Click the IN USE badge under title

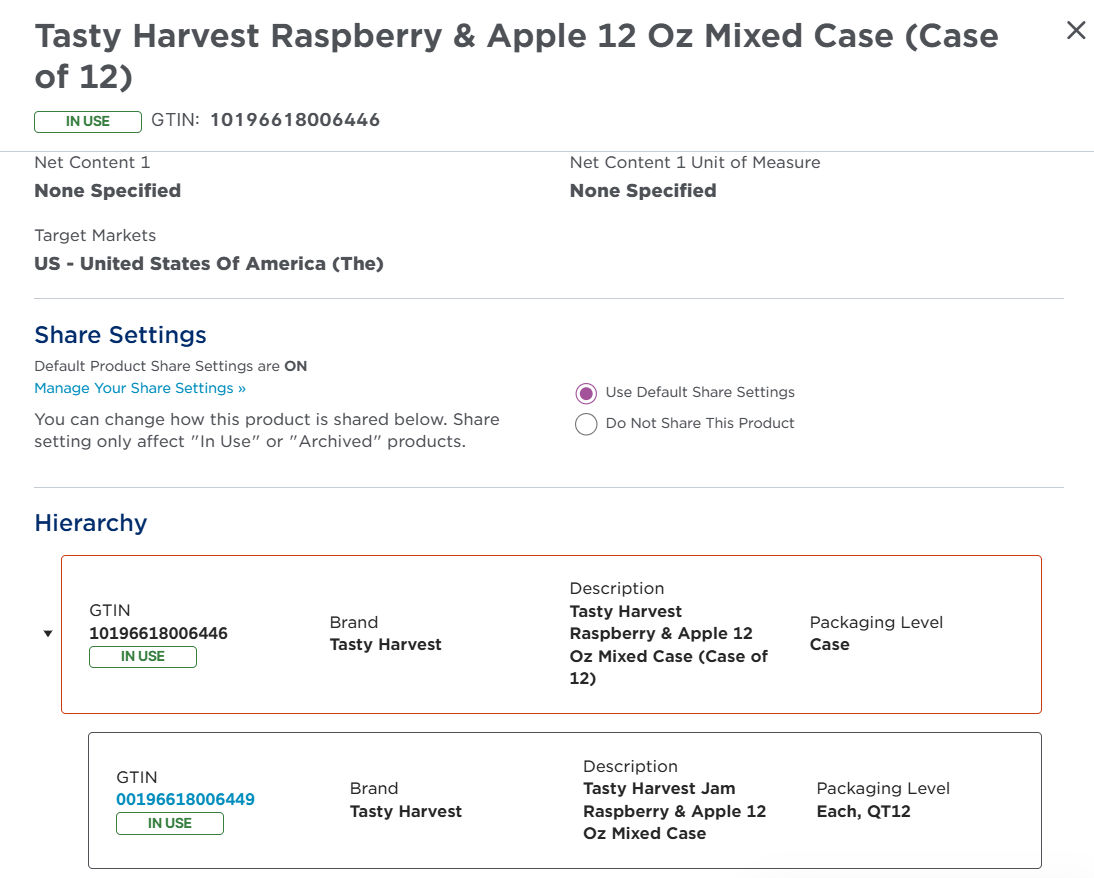pos(88,121)
